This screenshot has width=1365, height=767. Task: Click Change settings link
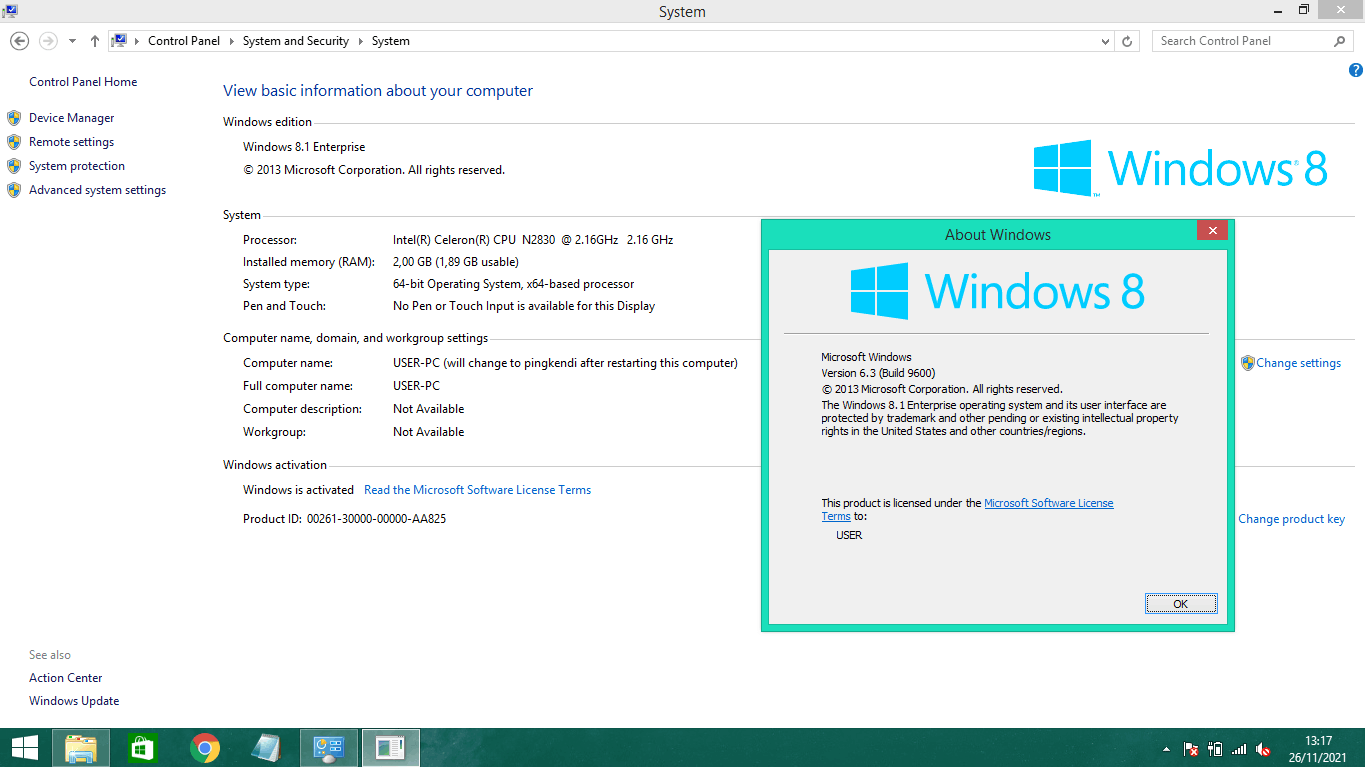[x=1298, y=363]
